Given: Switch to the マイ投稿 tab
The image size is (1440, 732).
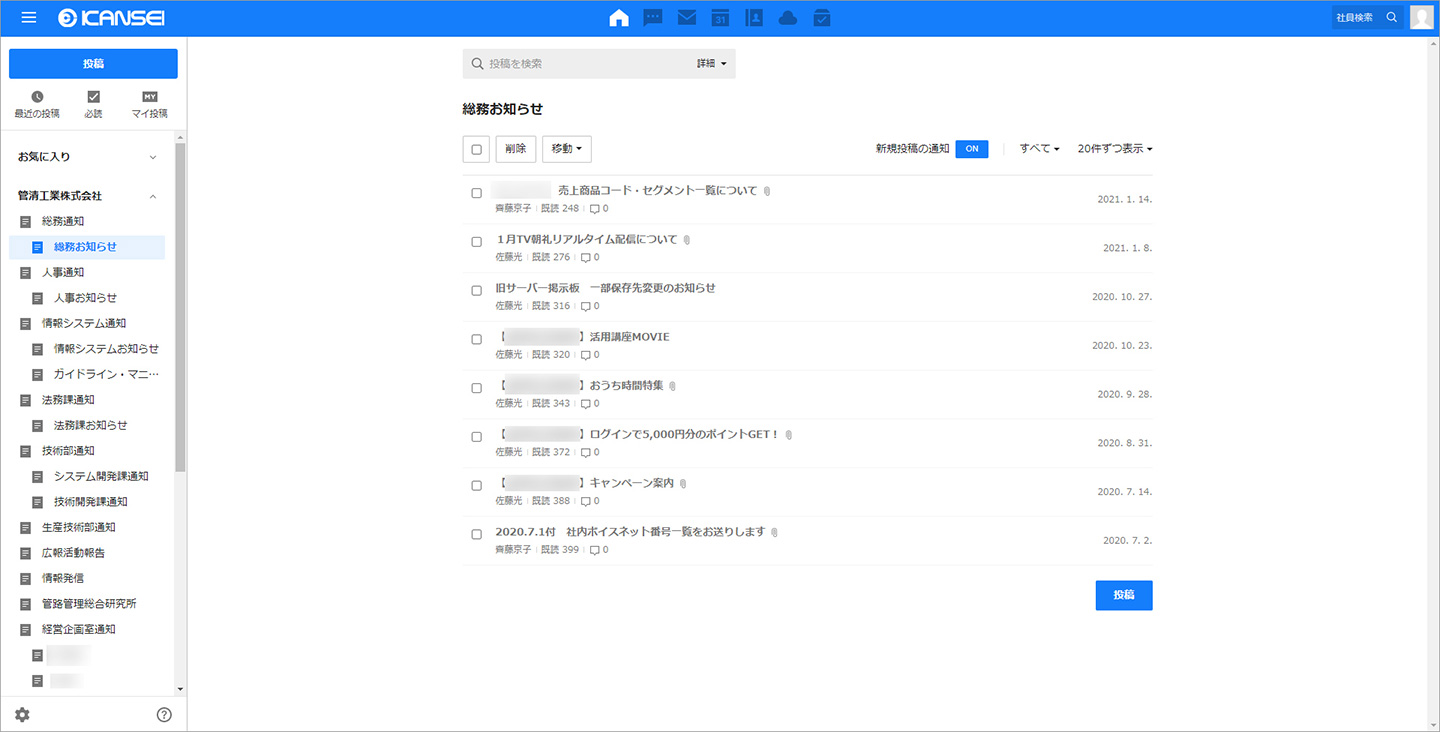Looking at the screenshot, I should [x=149, y=104].
